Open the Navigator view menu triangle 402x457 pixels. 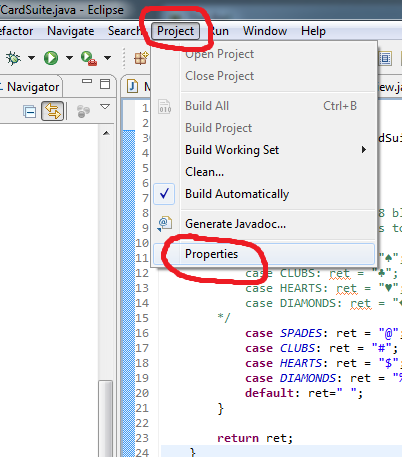coord(105,107)
